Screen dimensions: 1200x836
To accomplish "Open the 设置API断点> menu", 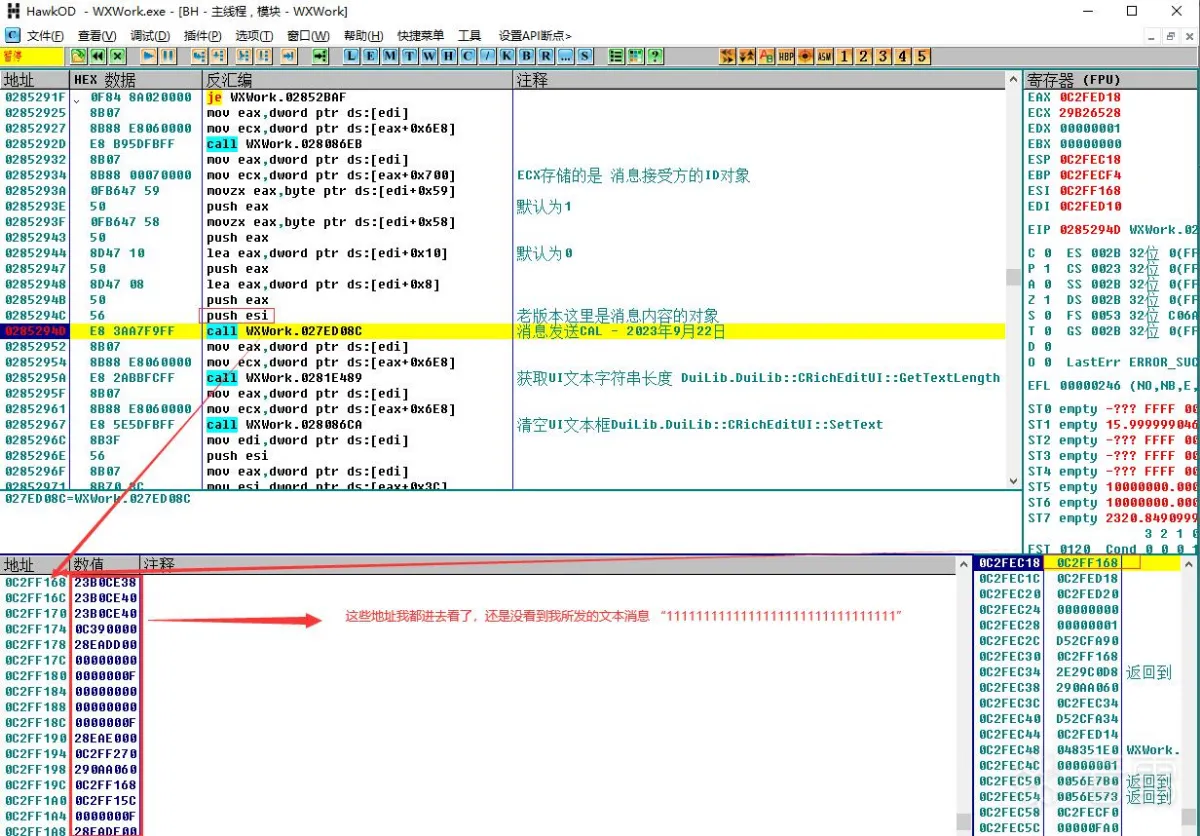I will [535, 36].
